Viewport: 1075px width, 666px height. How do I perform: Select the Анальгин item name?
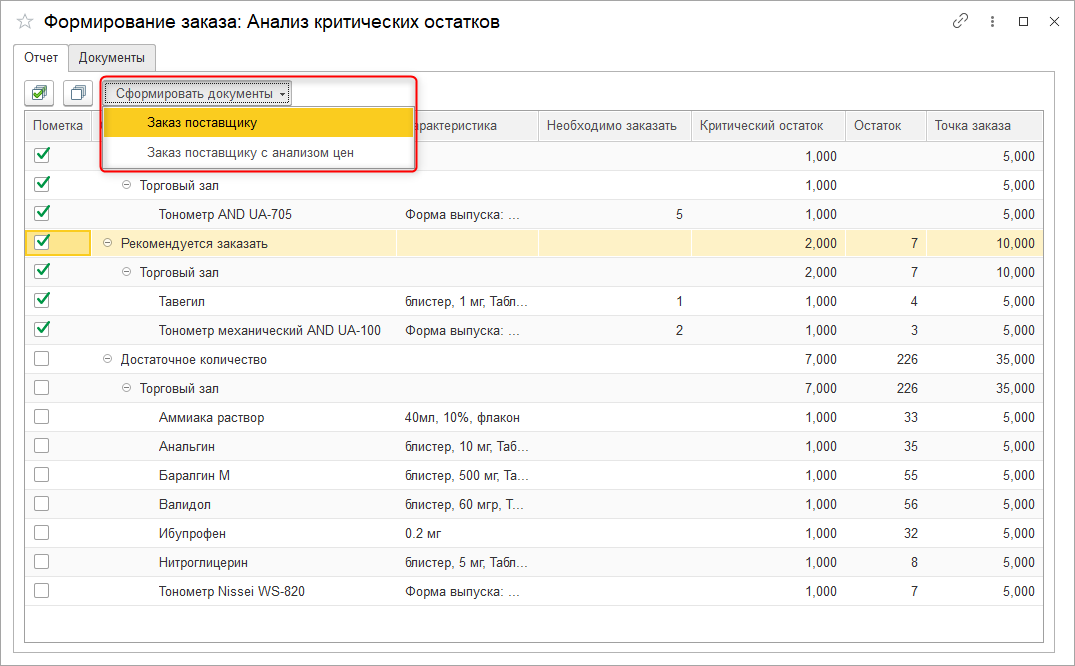[186, 447]
